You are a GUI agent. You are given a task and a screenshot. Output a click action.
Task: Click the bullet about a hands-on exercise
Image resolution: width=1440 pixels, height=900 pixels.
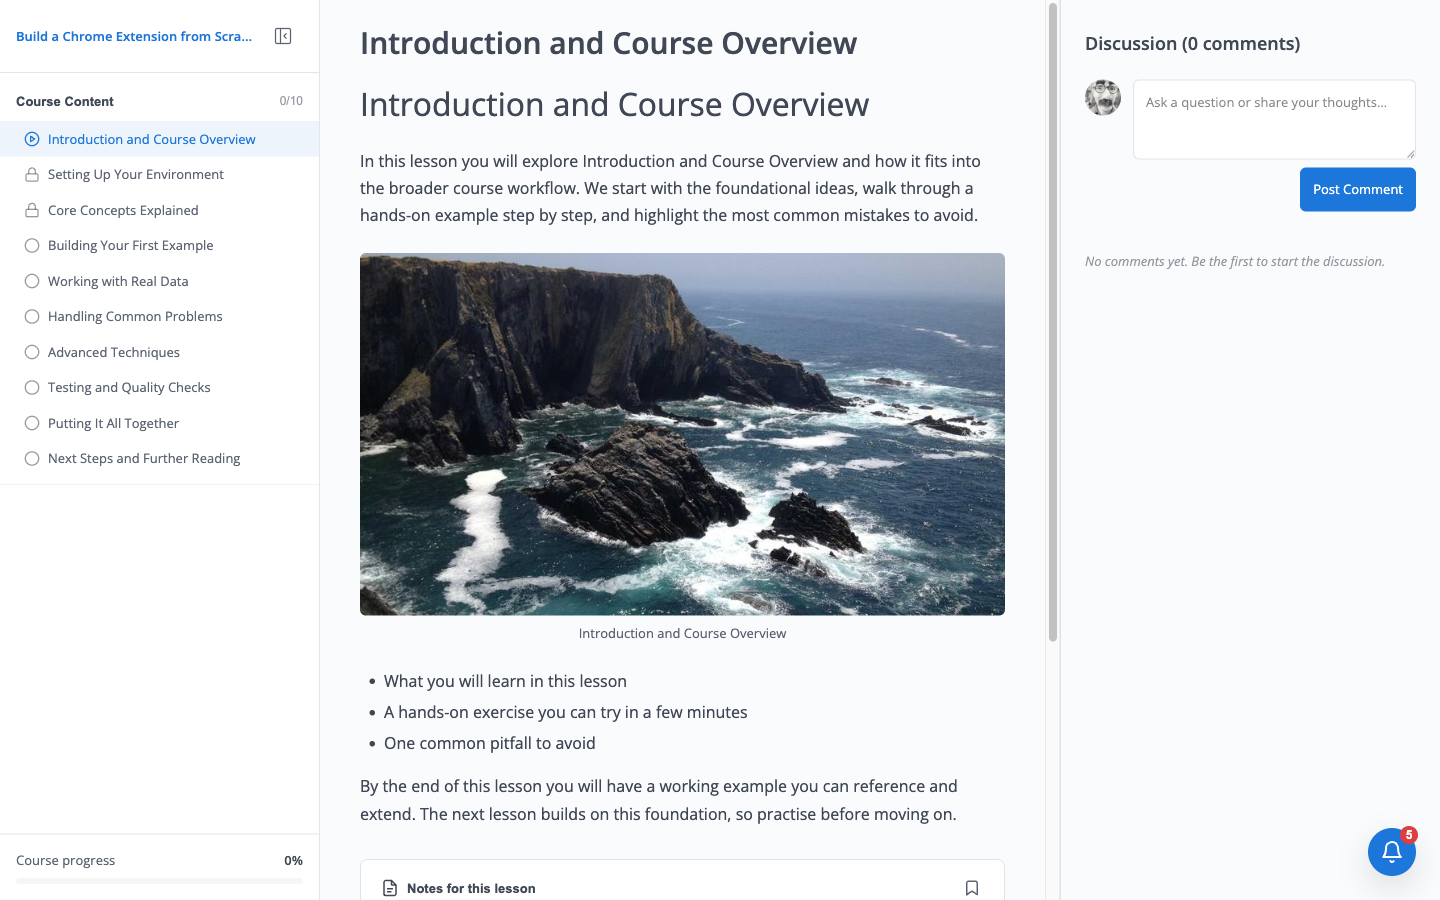[566, 712]
